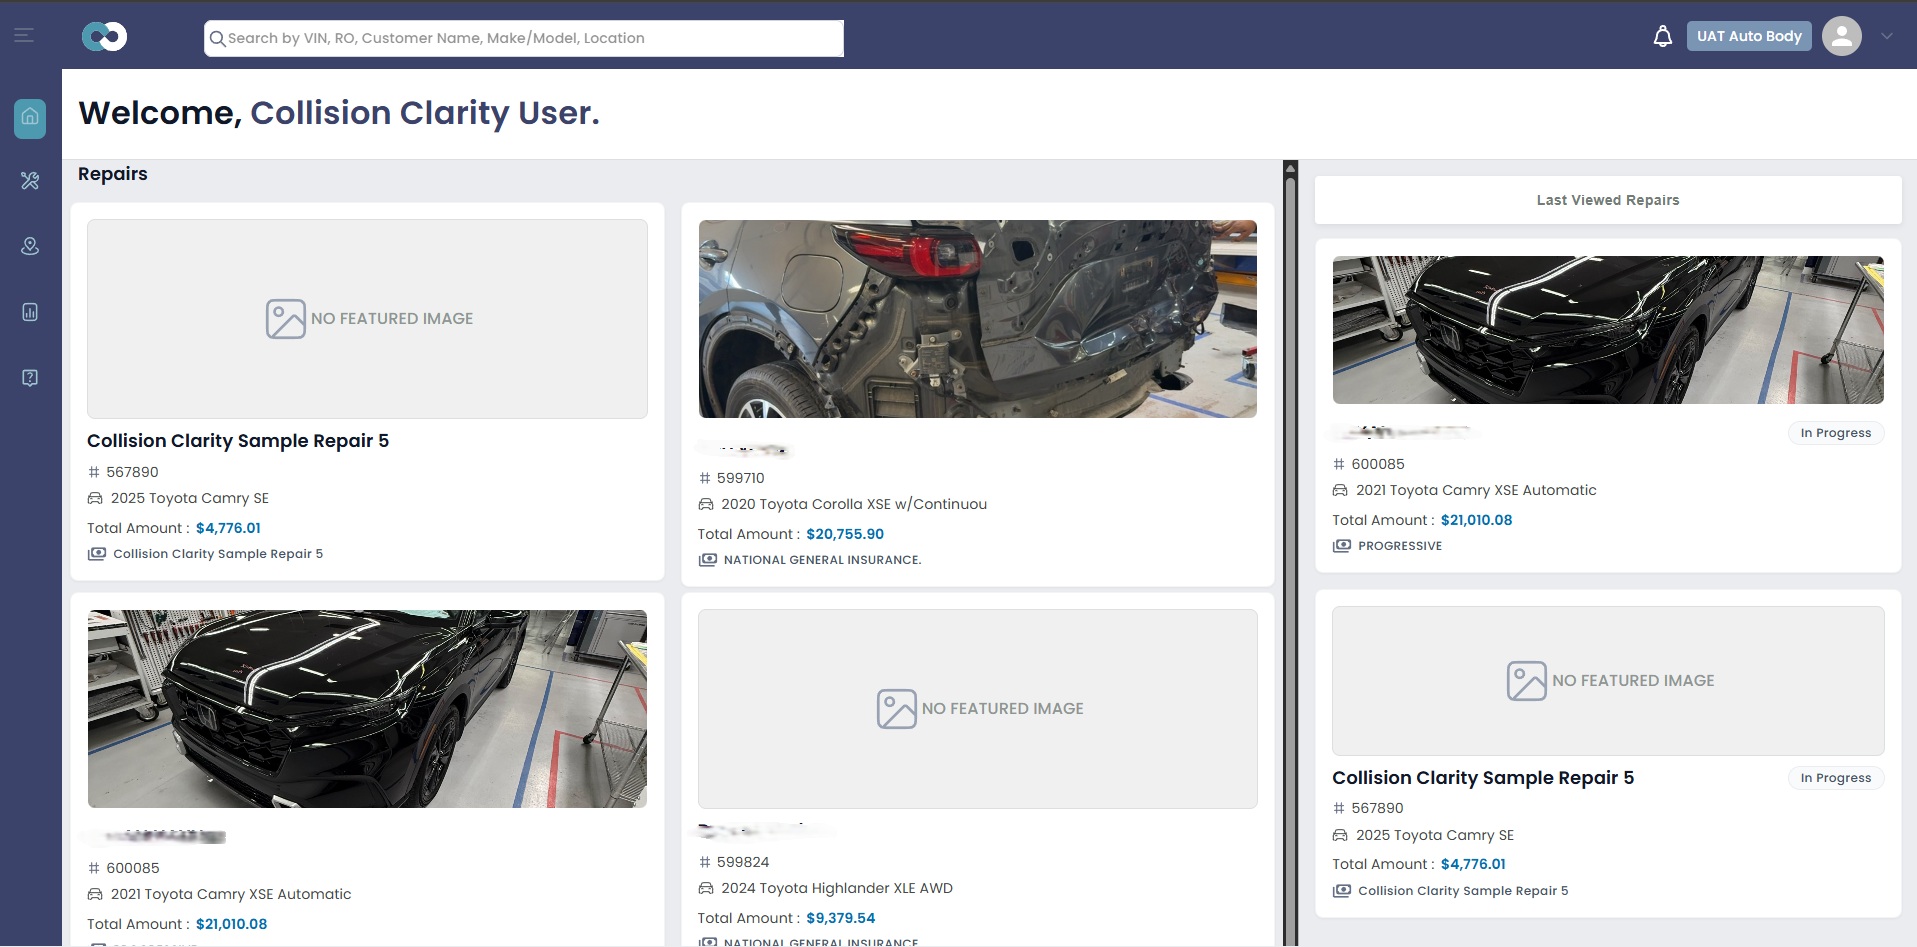
Task: Click Last Viewed Repairs header
Action: (1608, 200)
